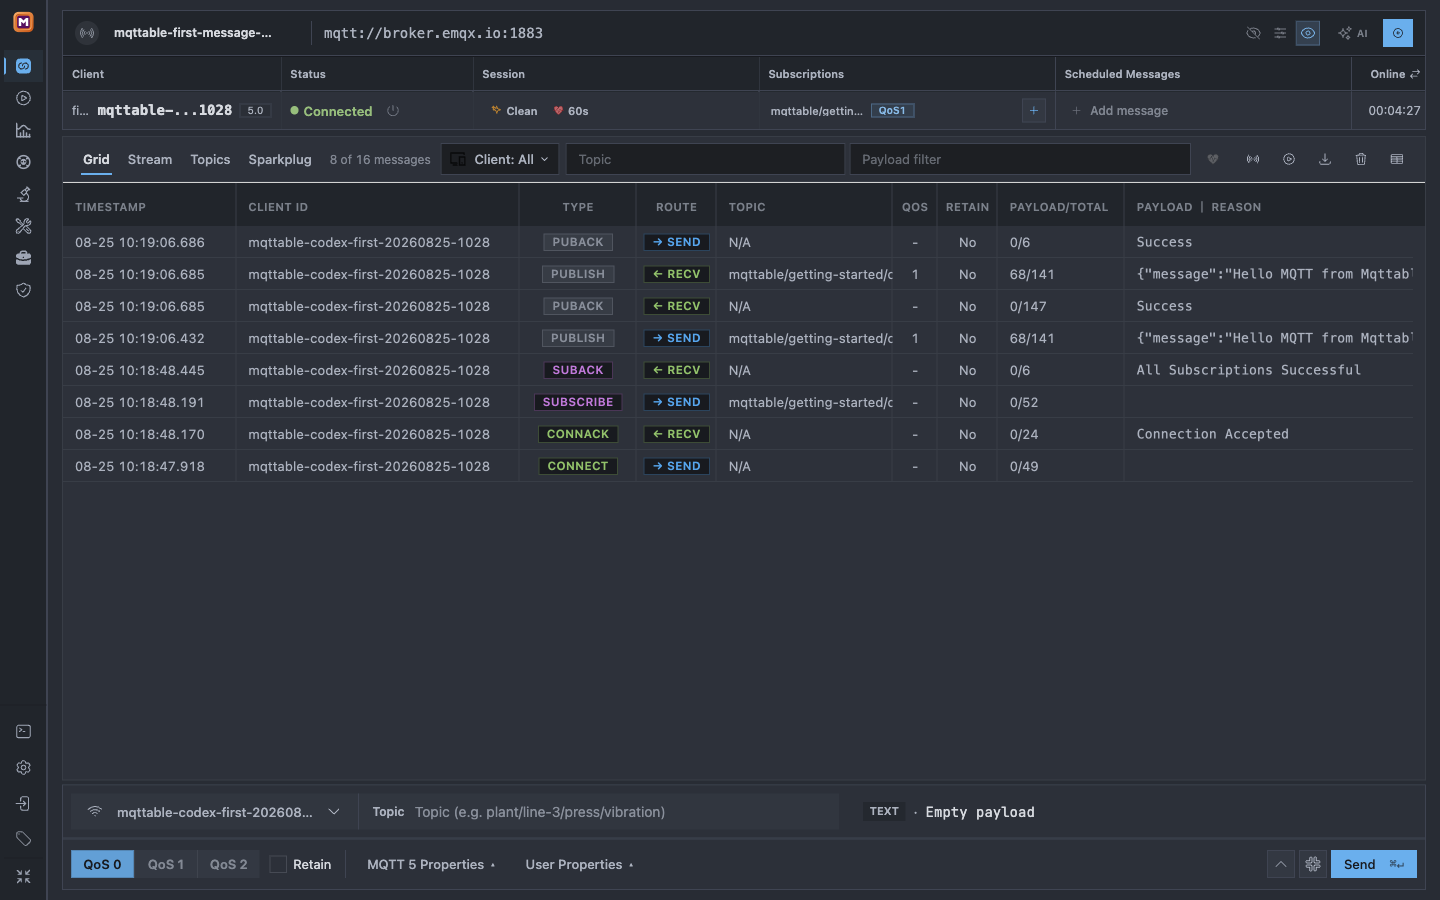Image resolution: width=1440 pixels, height=900 pixels.
Task: Select QoS 1 for publishing
Action: [166, 864]
